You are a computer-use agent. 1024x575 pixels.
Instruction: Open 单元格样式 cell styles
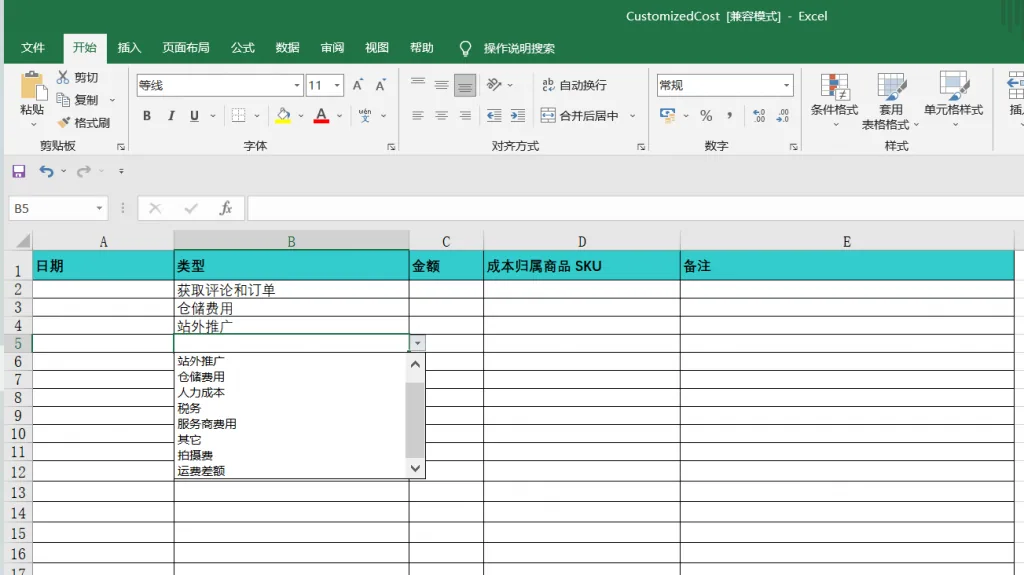click(x=953, y=99)
